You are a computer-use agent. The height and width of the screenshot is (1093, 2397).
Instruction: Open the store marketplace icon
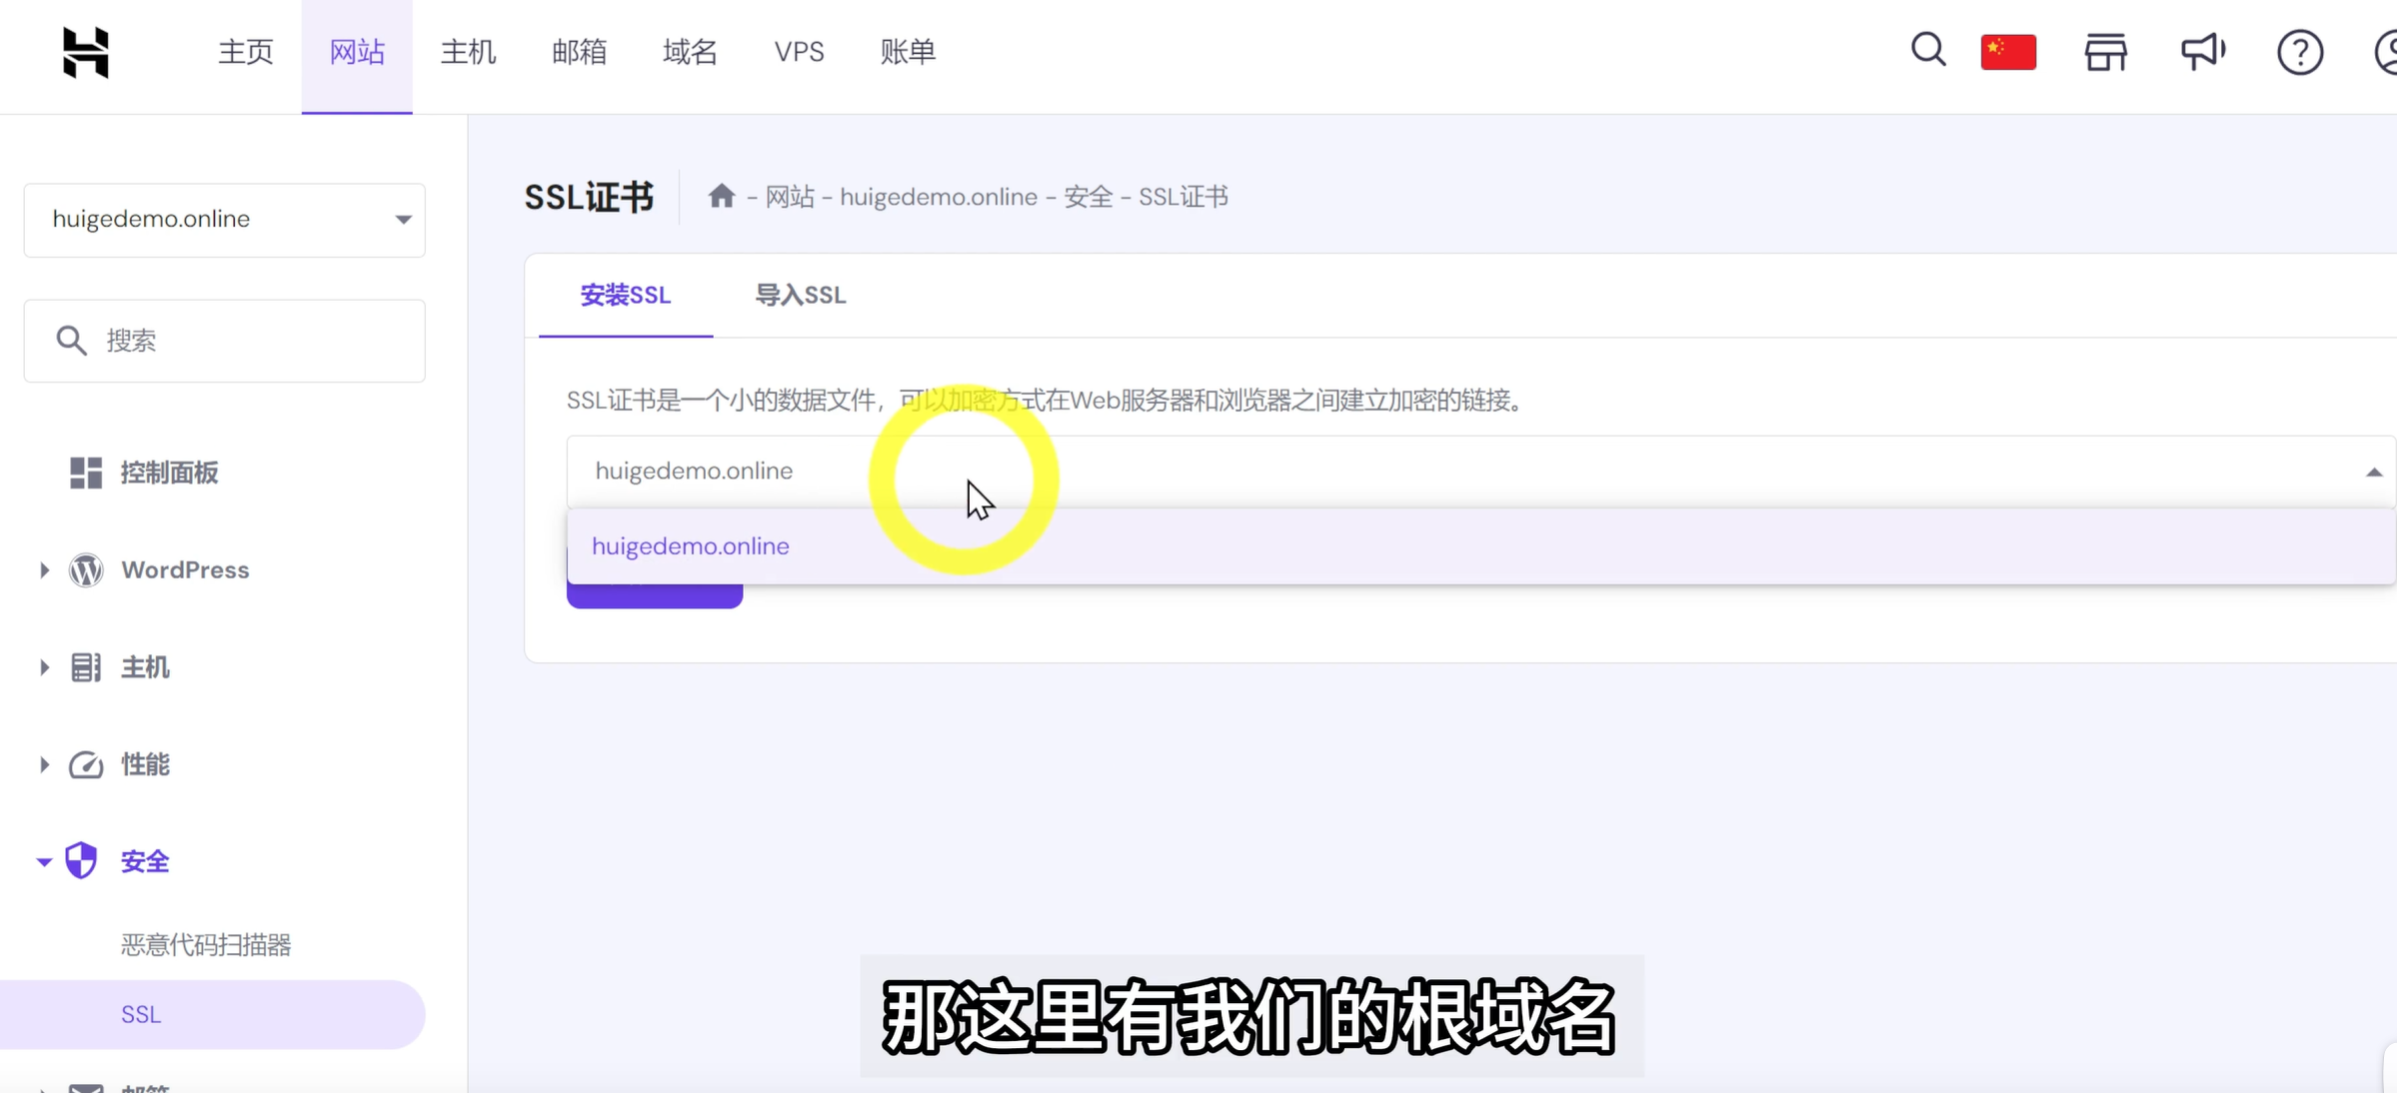[2105, 52]
